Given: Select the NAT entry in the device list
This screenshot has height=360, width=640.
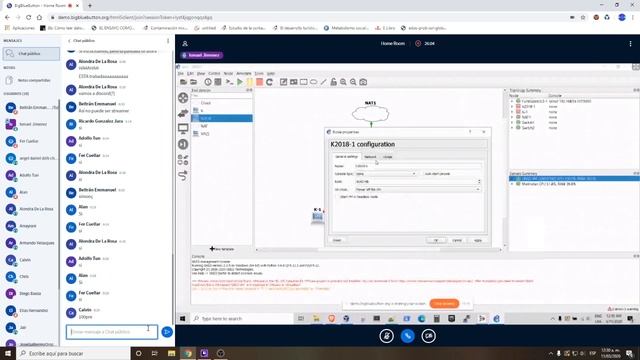Looking at the screenshot, I should (222, 126).
